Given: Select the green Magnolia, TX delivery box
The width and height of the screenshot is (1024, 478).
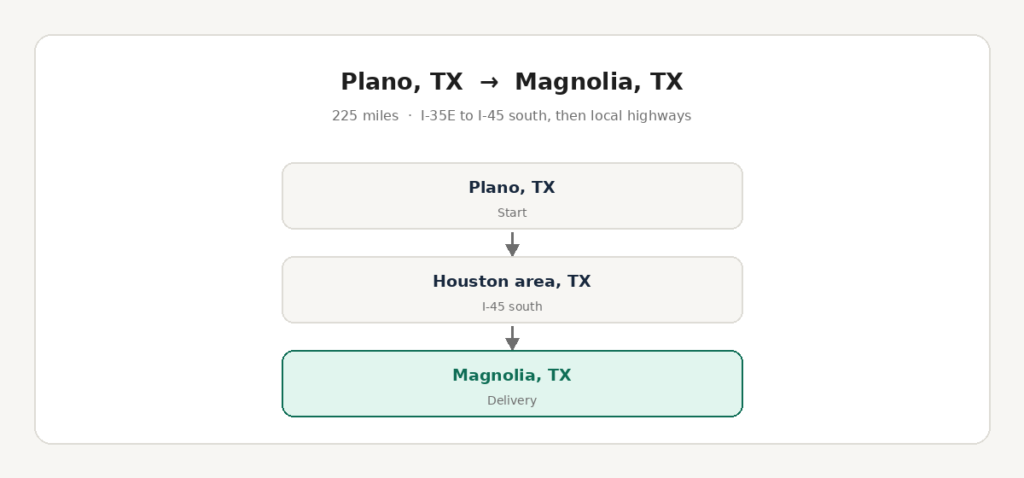Looking at the screenshot, I should click(512, 384).
